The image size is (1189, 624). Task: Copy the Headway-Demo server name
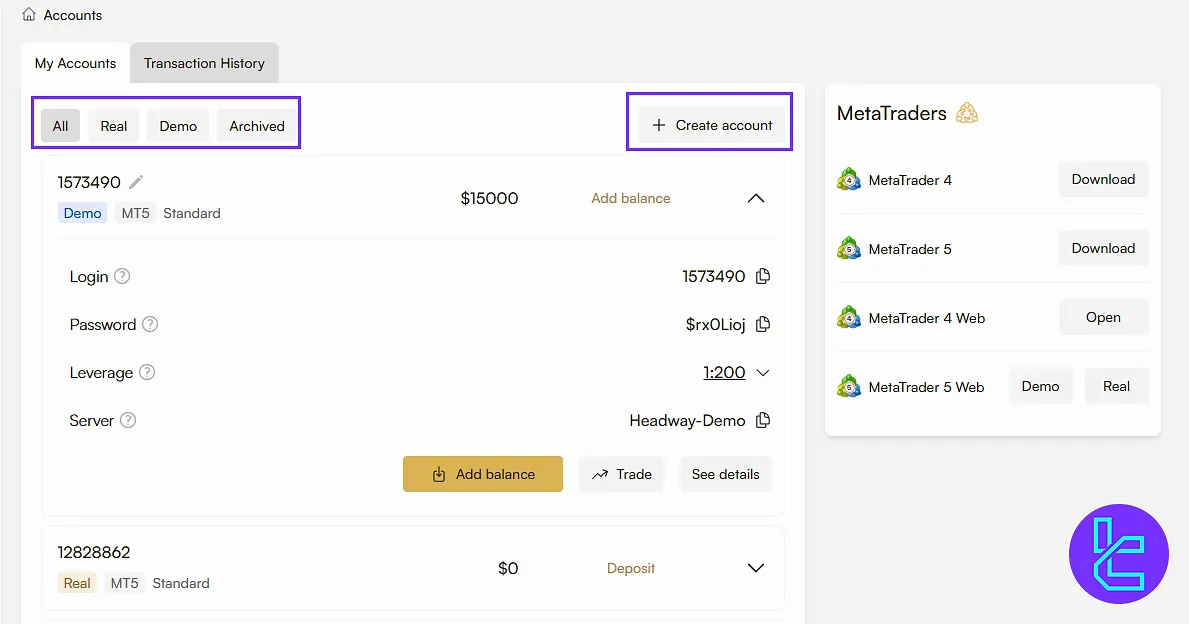[x=763, y=420]
